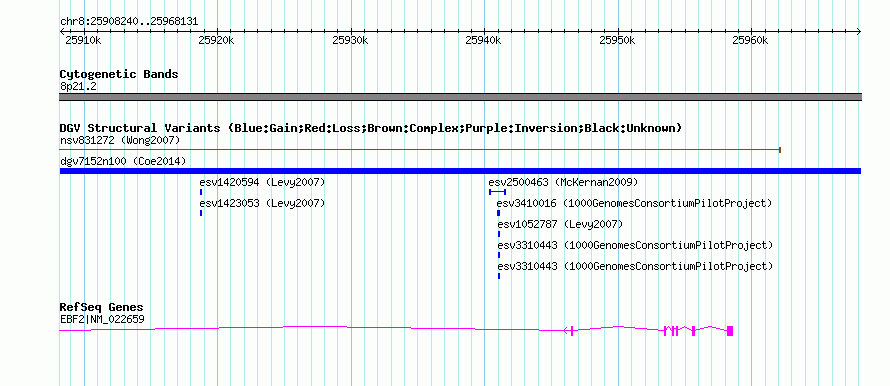Image resolution: width=890 pixels, height=386 pixels.
Task: Click the right arrowhead of the ruler
Action: pyautogui.click(x=858, y=31)
